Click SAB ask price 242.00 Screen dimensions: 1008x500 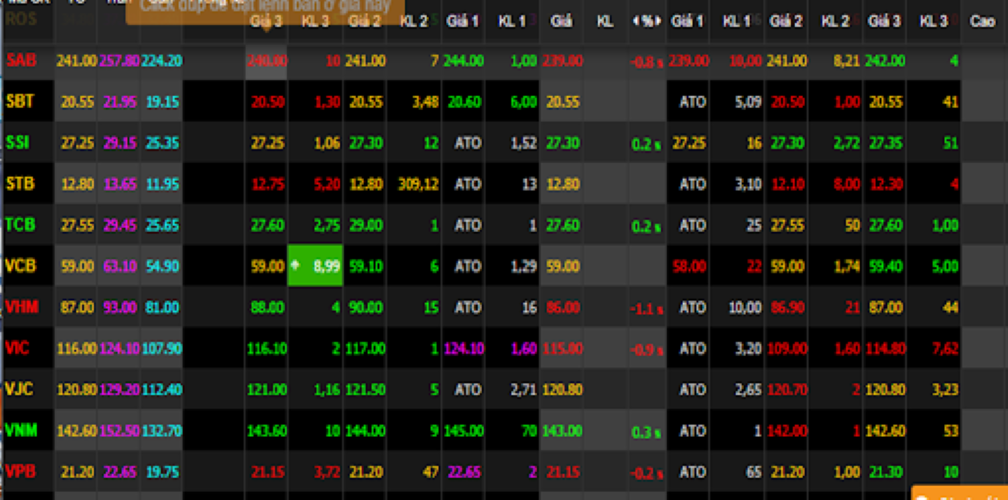click(885, 61)
